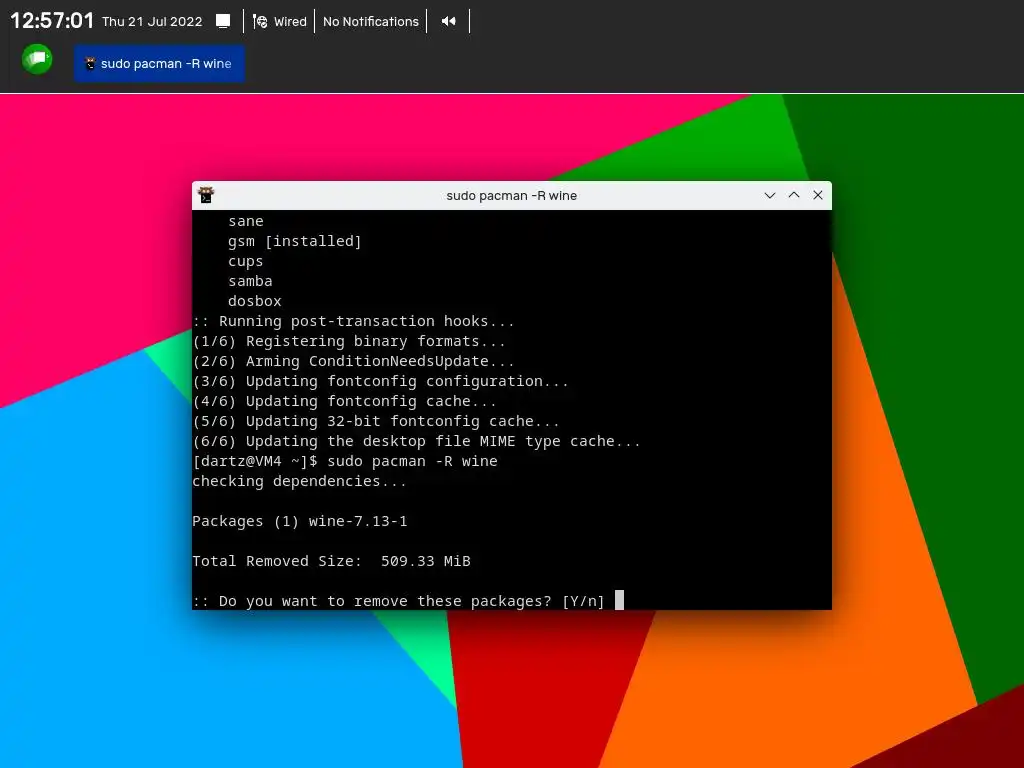Click the volume speaker icon in panel

tap(448, 22)
